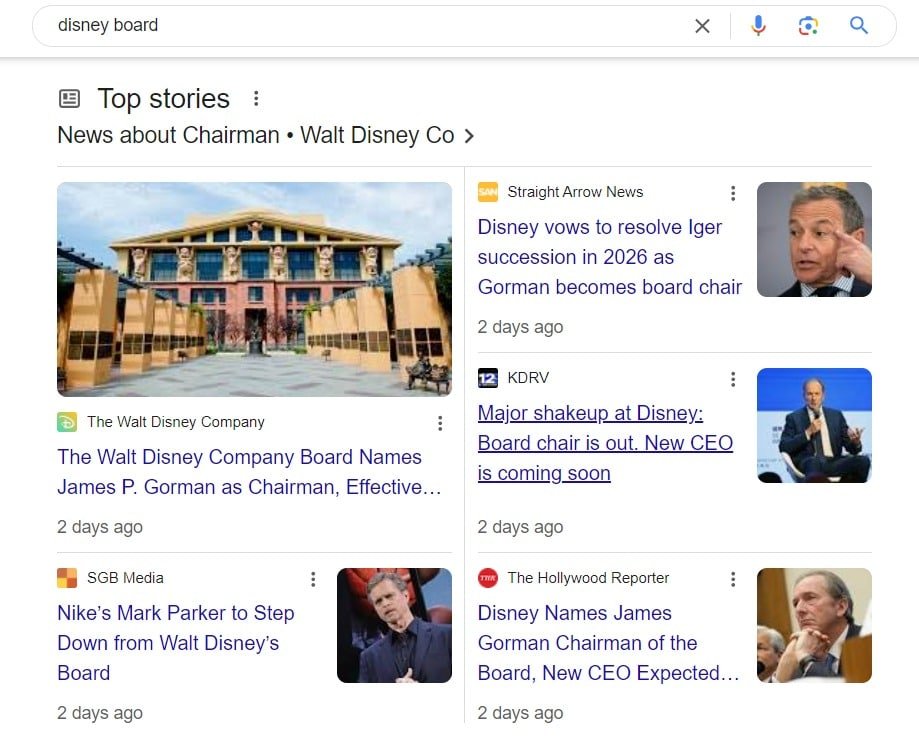The image size is (919, 751).
Task: Click the search input field
Action: [300, 25]
